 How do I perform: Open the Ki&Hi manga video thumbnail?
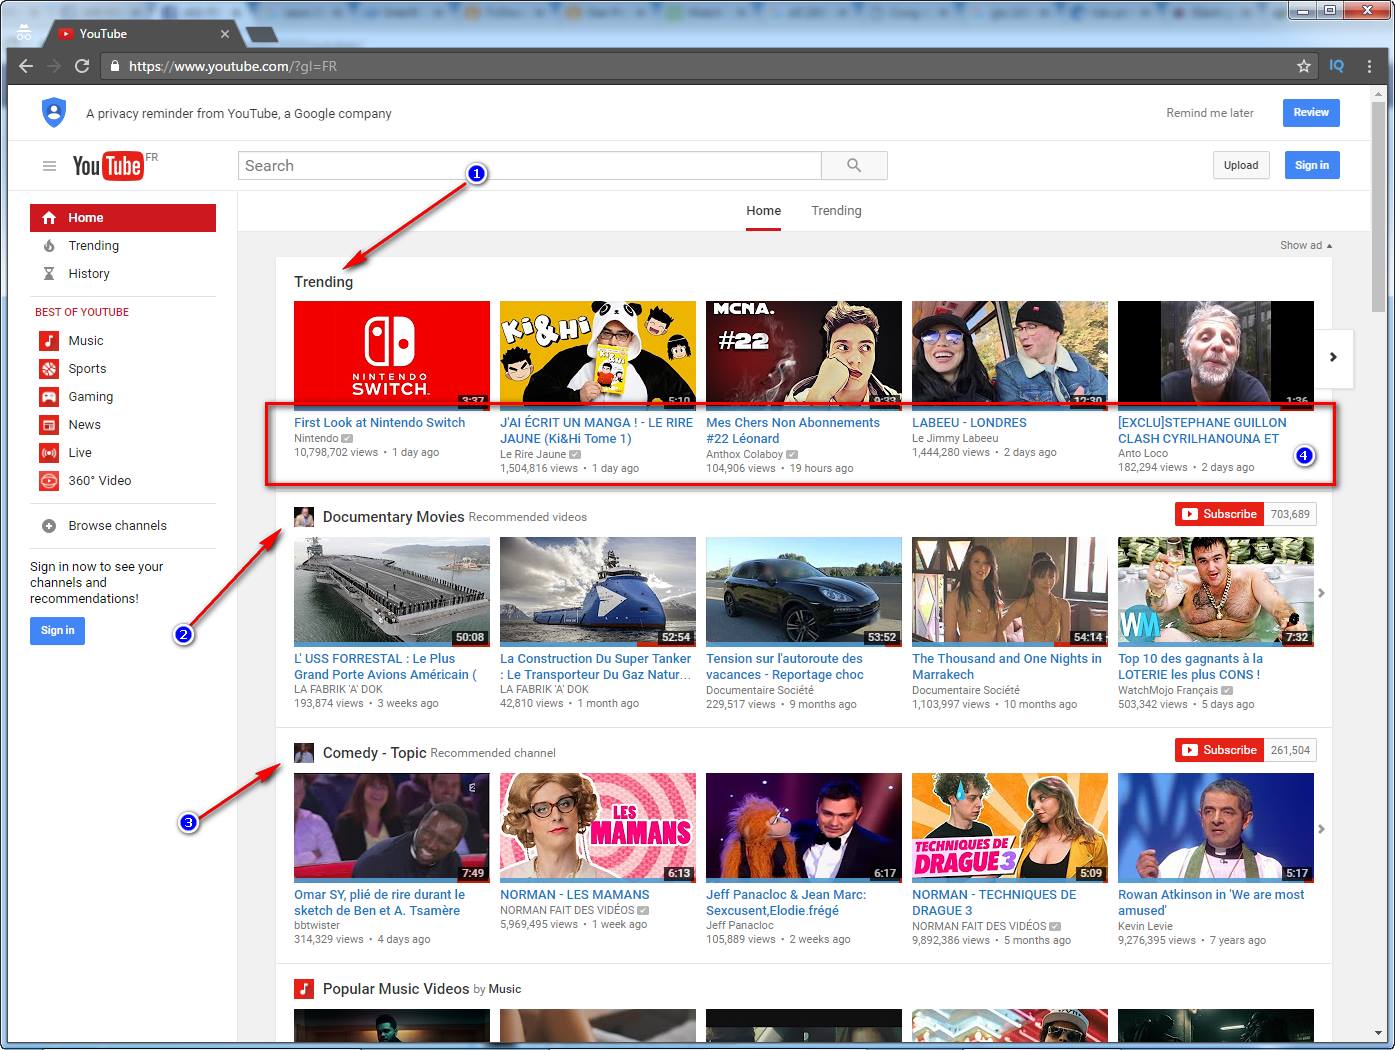pyautogui.click(x=598, y=354)
